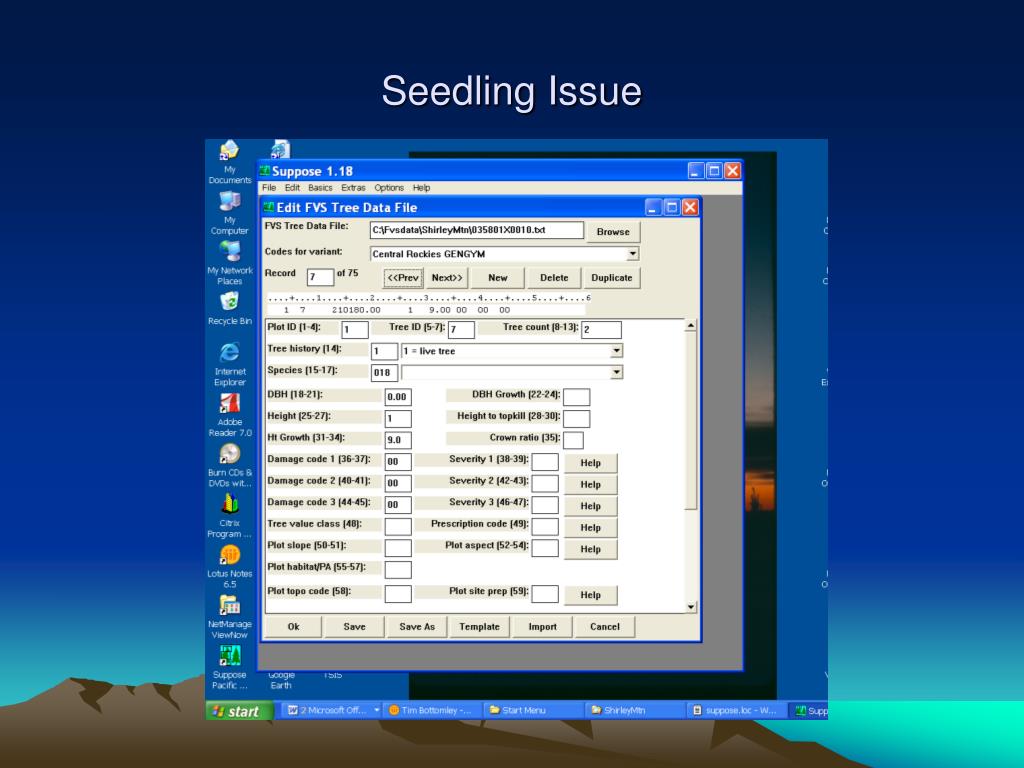Screen dimensions: 1024x768
Task: Open the Basics menu
Action: pyautogui.click(x=320, y=187)
